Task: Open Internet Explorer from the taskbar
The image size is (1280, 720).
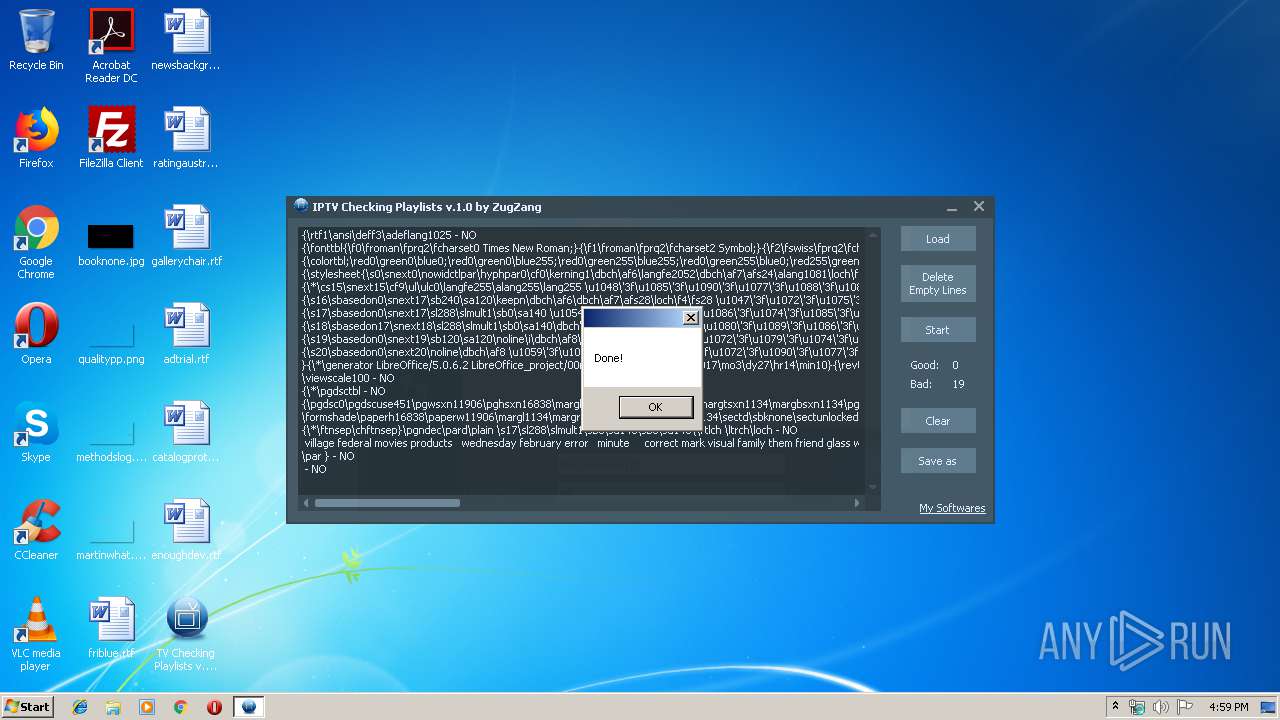Action: click(80, 707)
